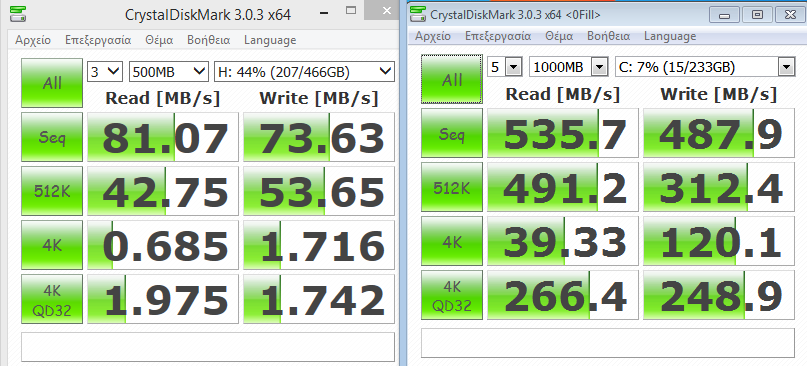This screenshot has height=366, width=807.
Task: Open Θέμα menu in right 0Fill window
Action: [559, 37]
